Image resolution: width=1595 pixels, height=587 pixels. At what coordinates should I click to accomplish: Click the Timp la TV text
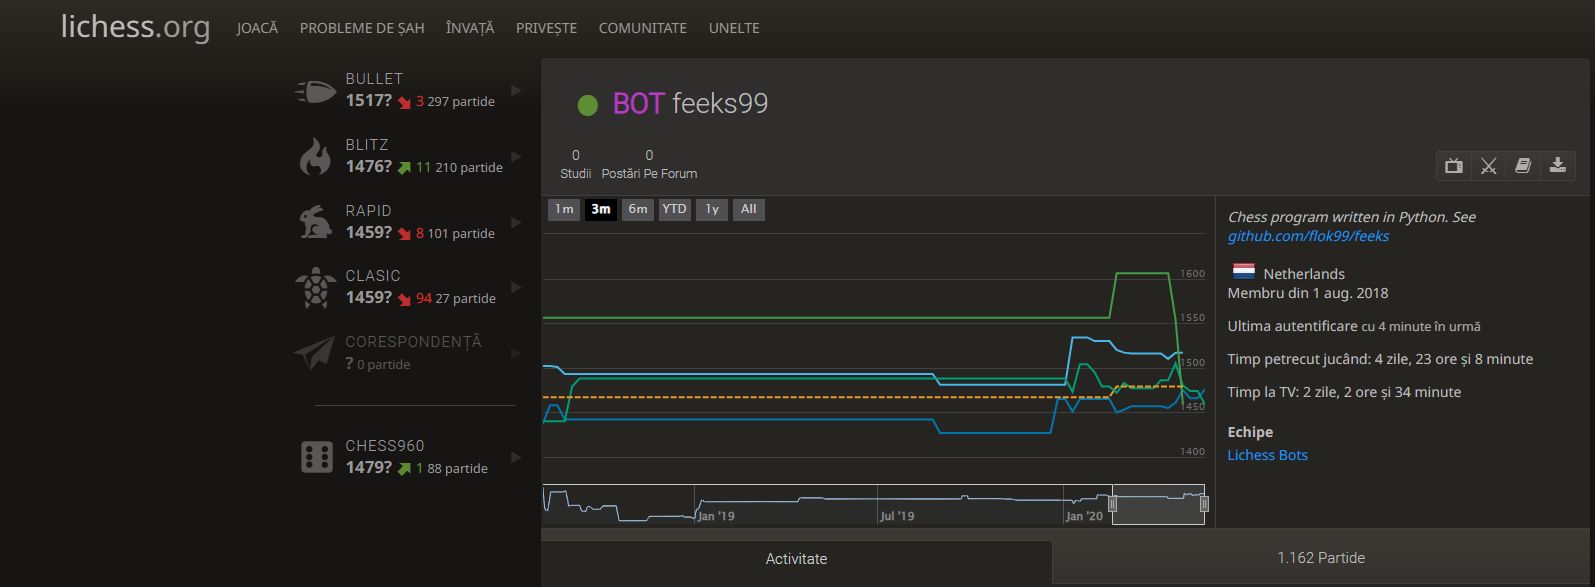point(1344,392)
